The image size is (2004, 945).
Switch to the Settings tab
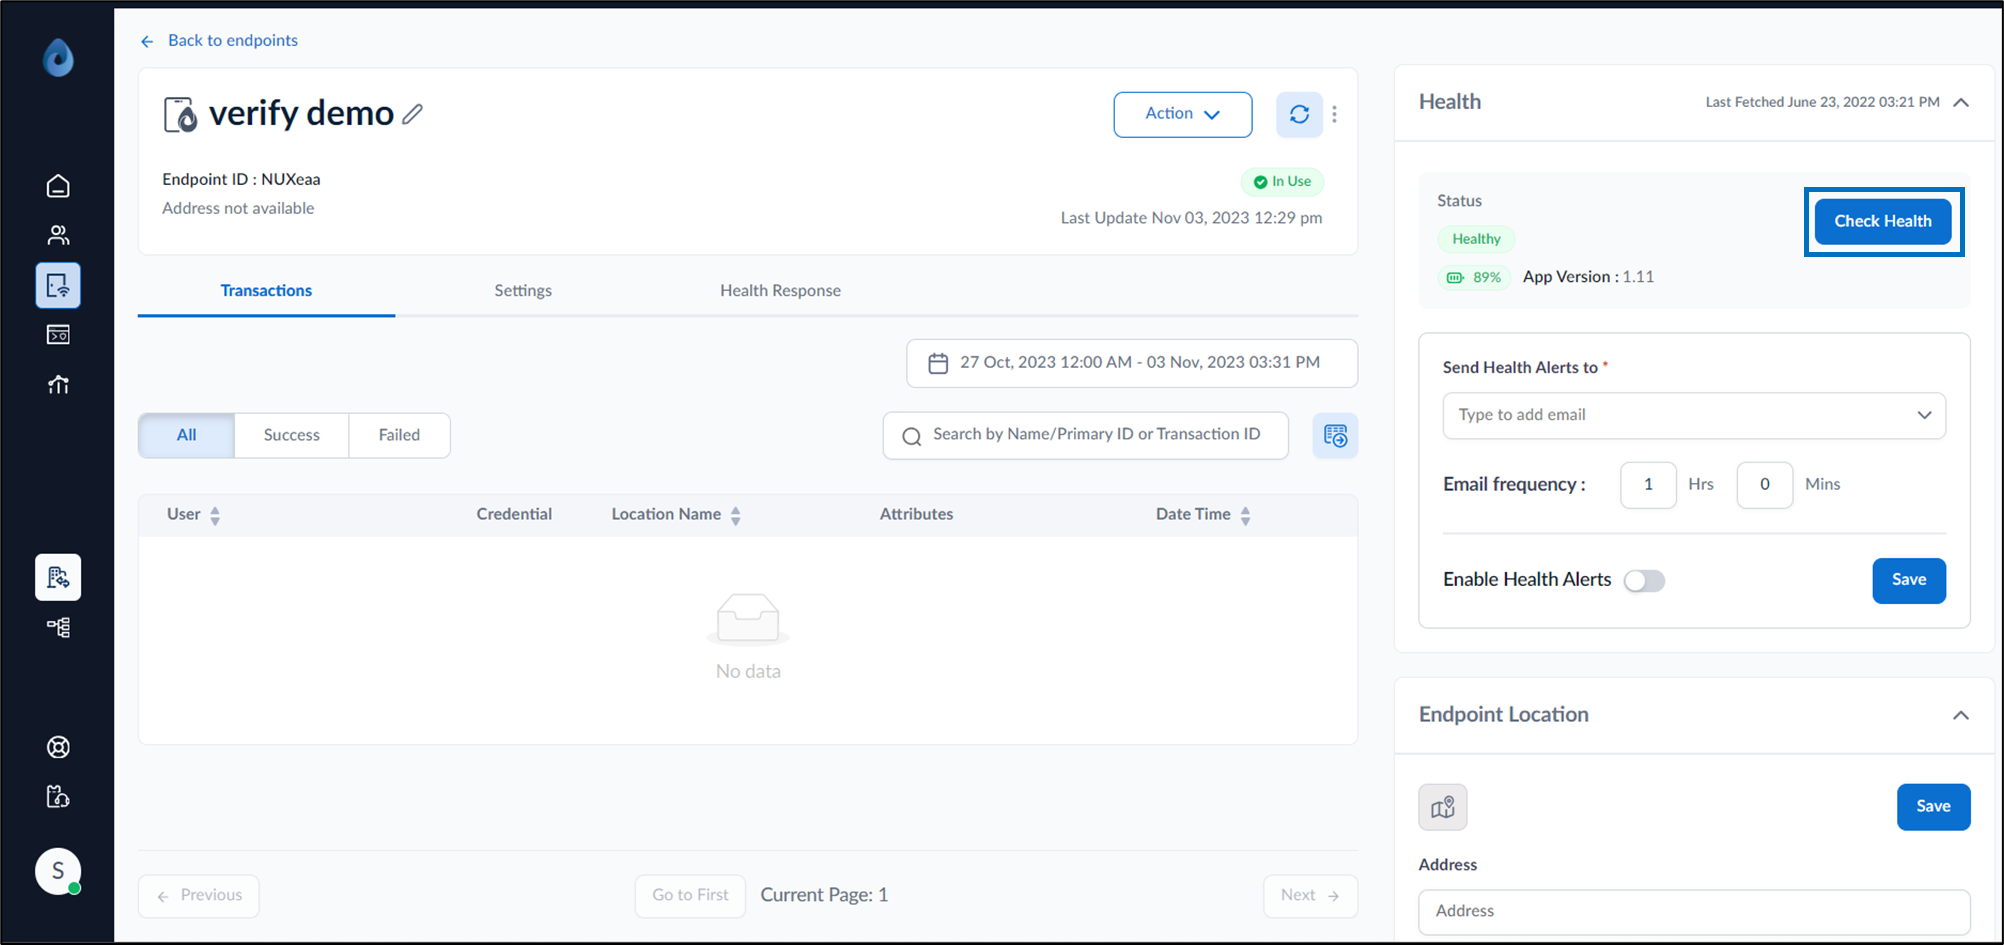coord(523,290)
